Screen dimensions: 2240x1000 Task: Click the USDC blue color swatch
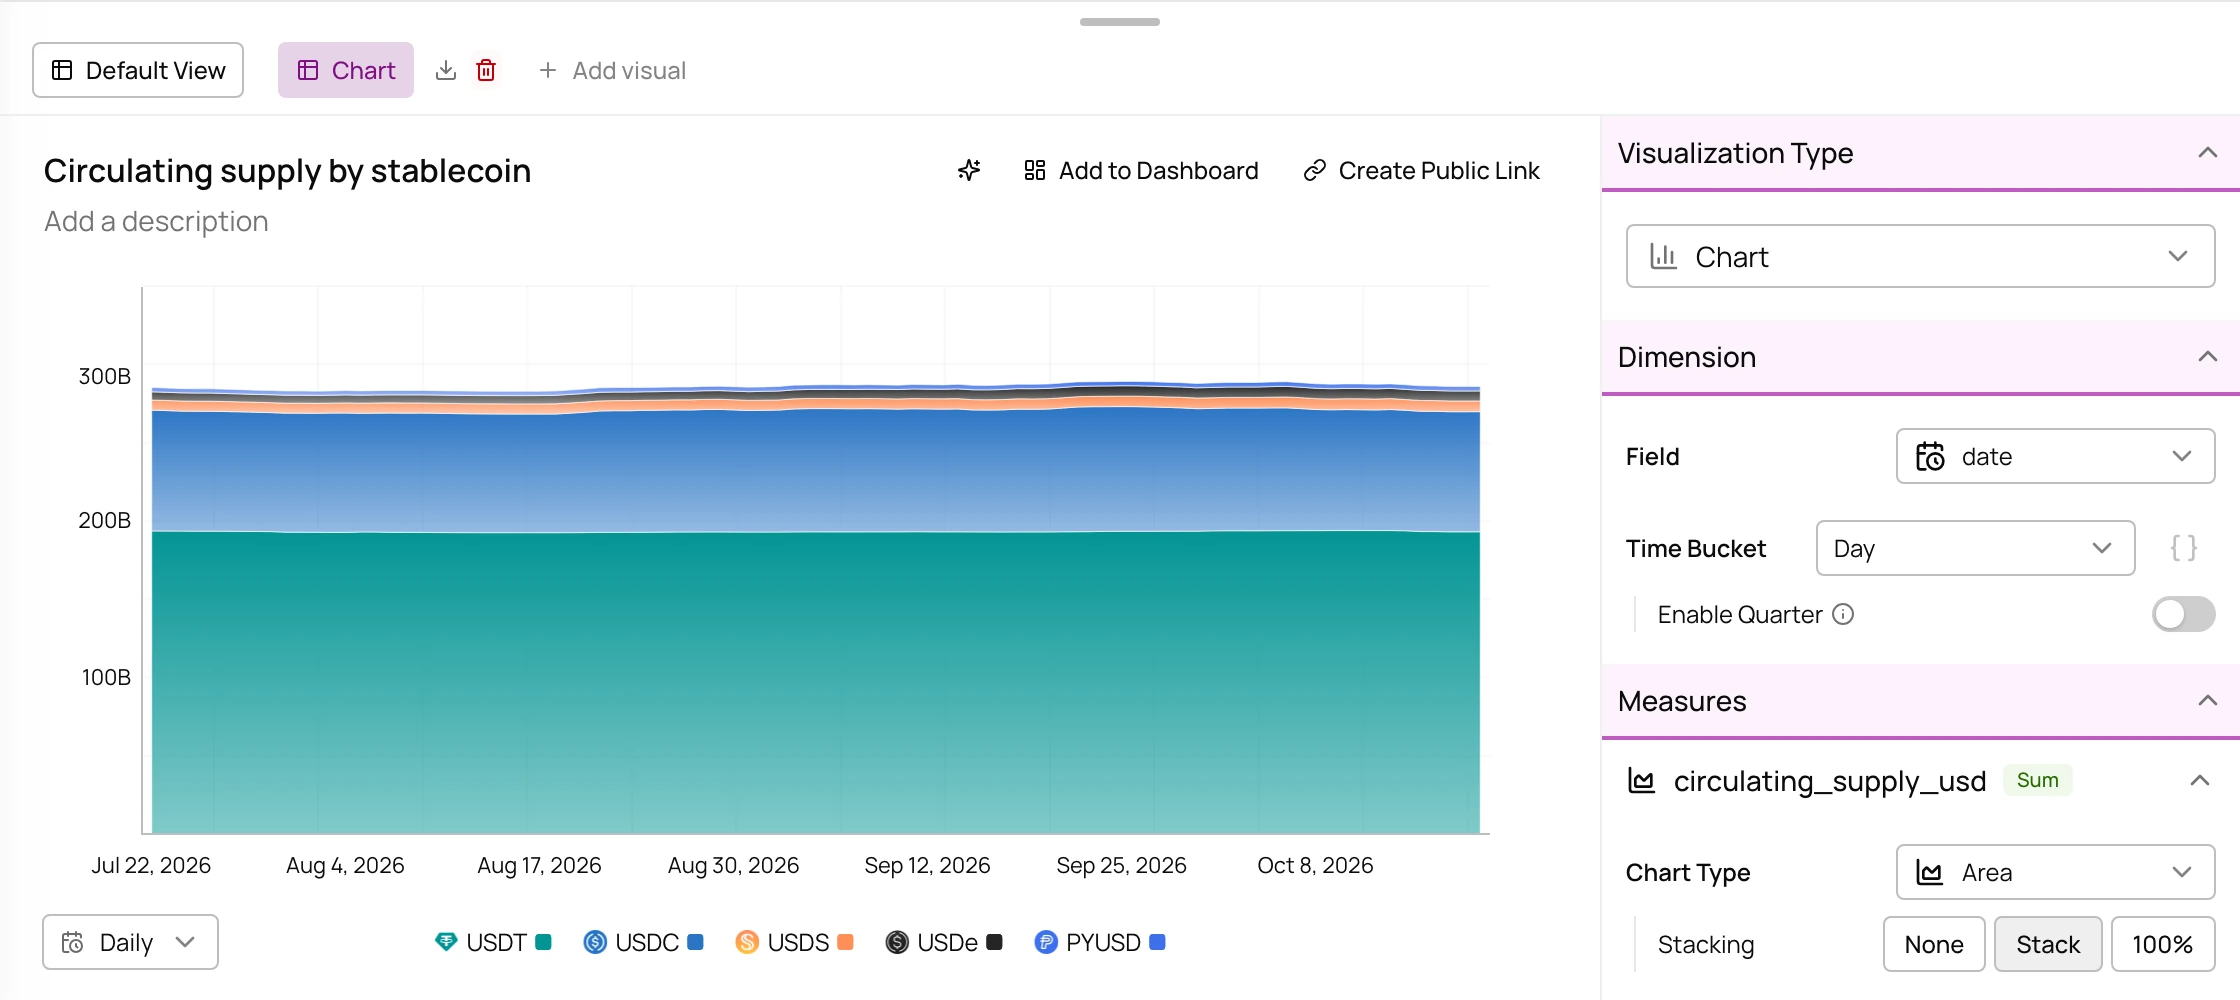(696, 942)
